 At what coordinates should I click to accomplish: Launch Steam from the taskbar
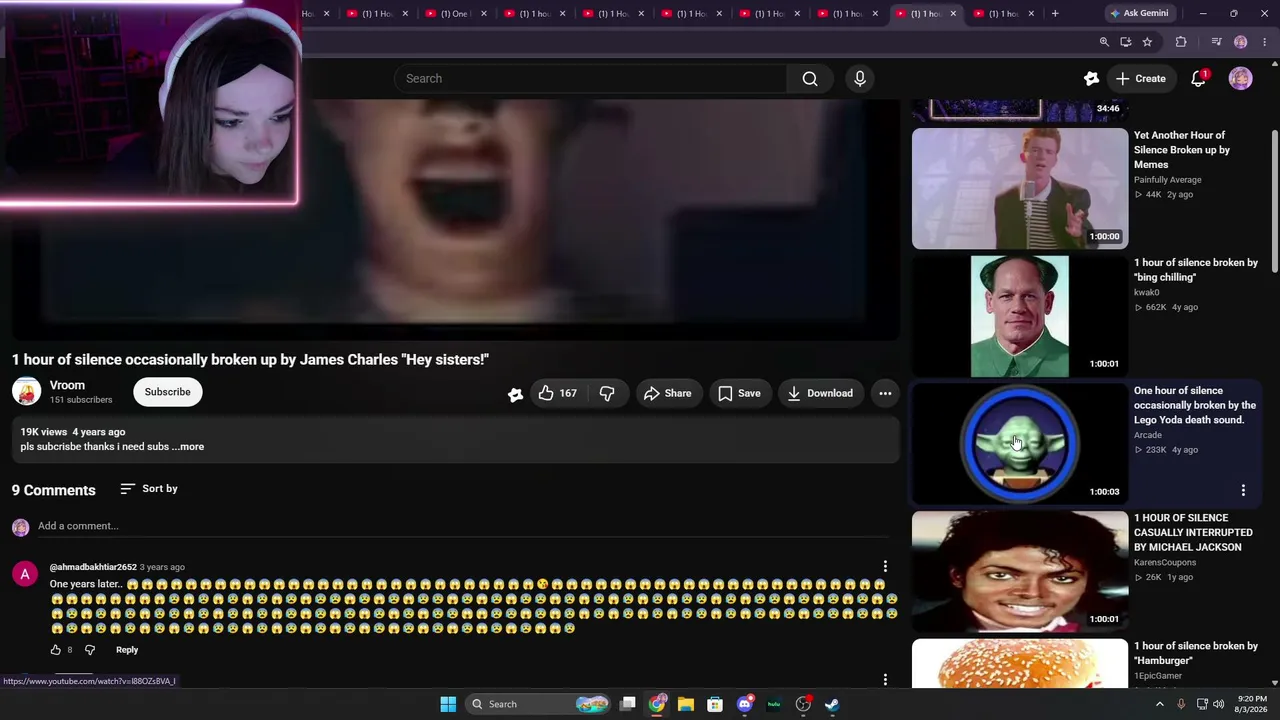tap(832, 704)
